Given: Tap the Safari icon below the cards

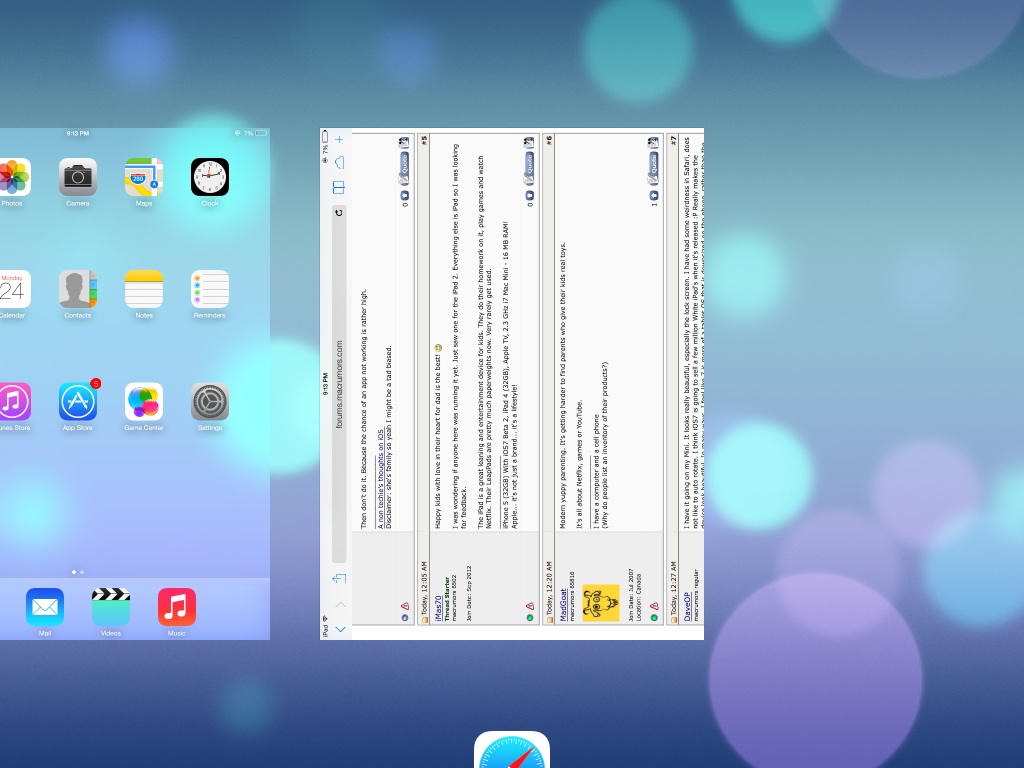Looking at the screenshot, I should click(511, 750).
